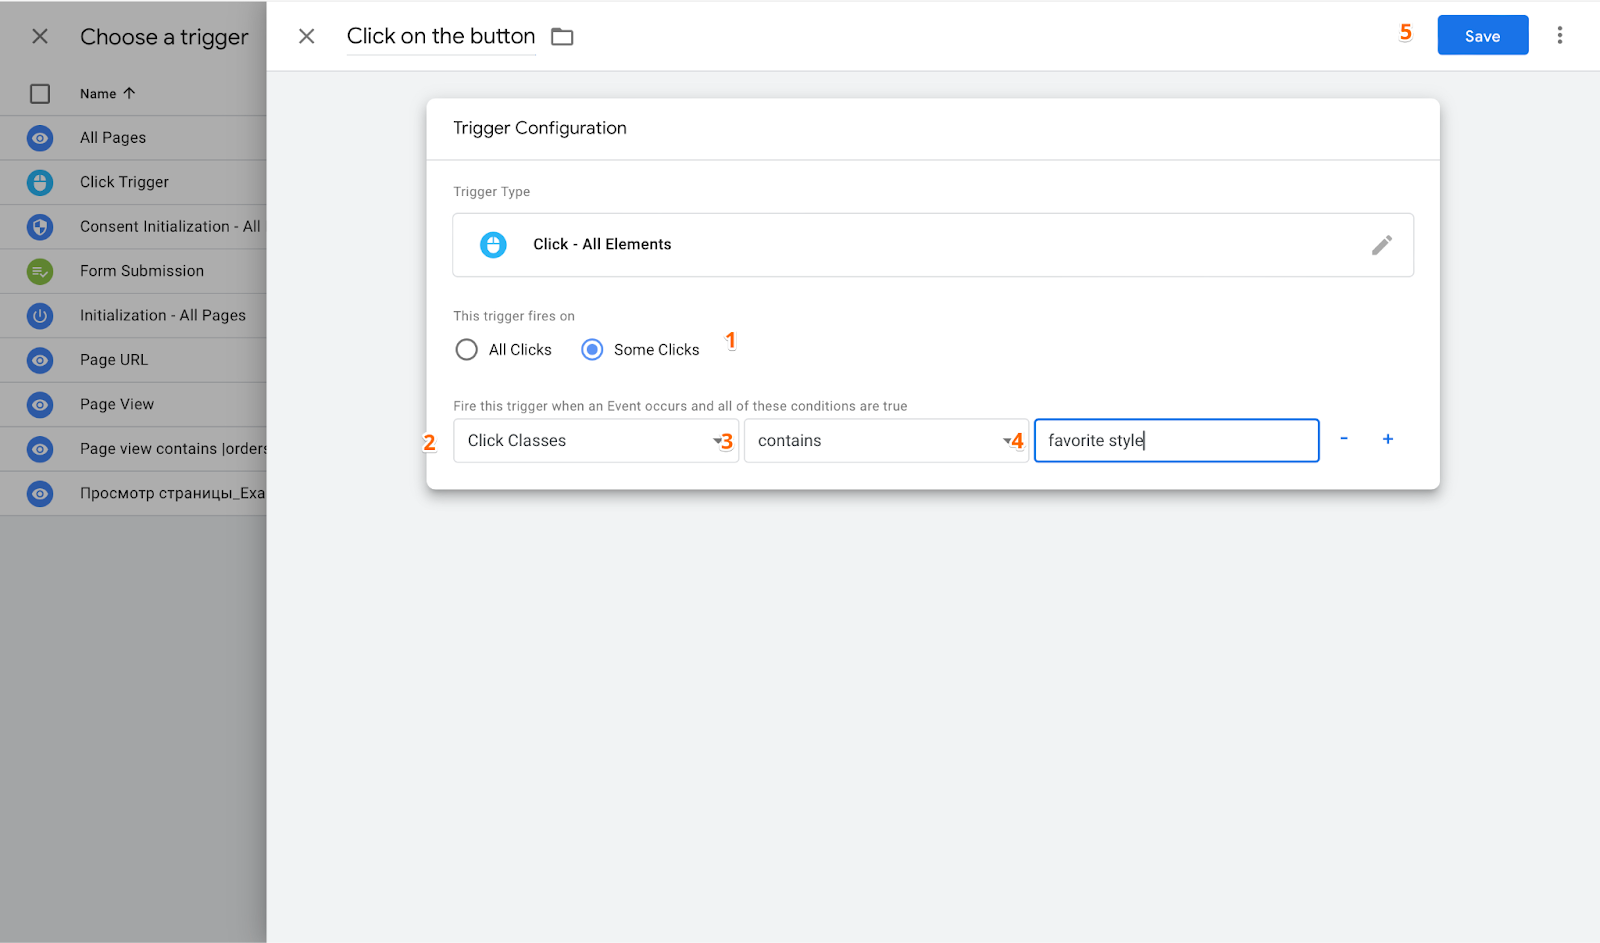Close the trigger editor with X
Image resolution: width=1600 pixels, height=943 pixels.
[307, 36]
